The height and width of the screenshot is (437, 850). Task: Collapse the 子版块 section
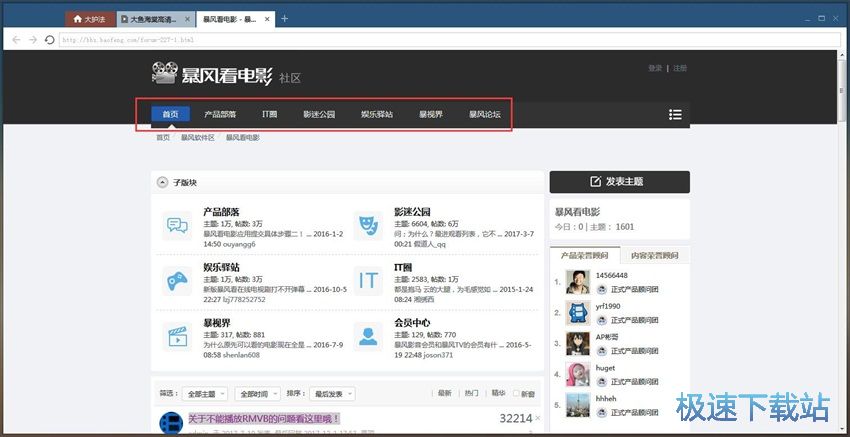coord(162,183)
